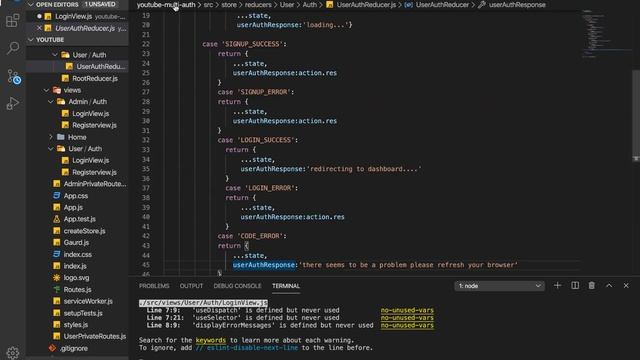The width and height of the screenshot is (640, 360).
Task: Open index.js file
Action: [75, 266]
